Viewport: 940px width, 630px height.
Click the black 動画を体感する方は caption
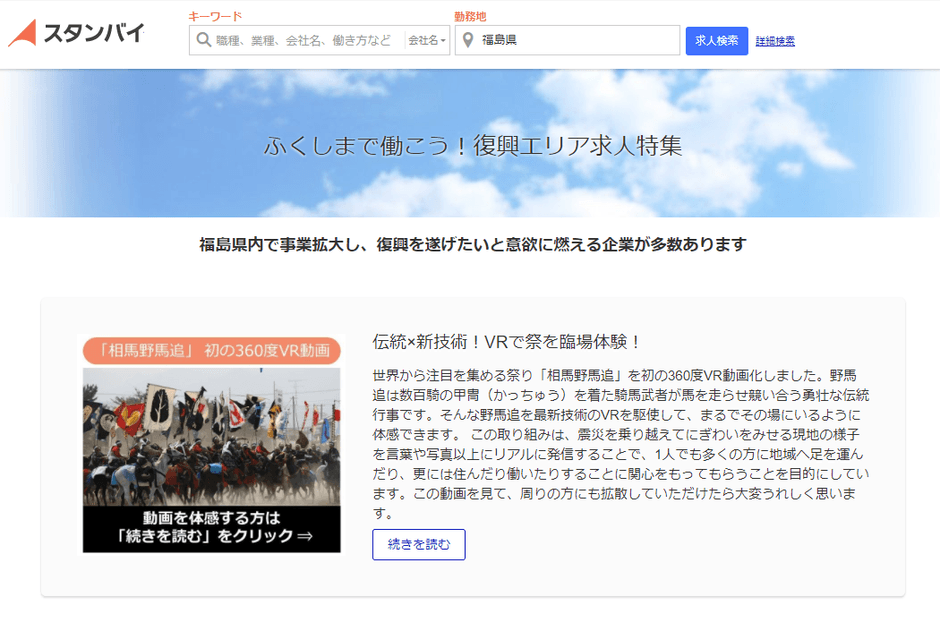click(x=211, y=526)
